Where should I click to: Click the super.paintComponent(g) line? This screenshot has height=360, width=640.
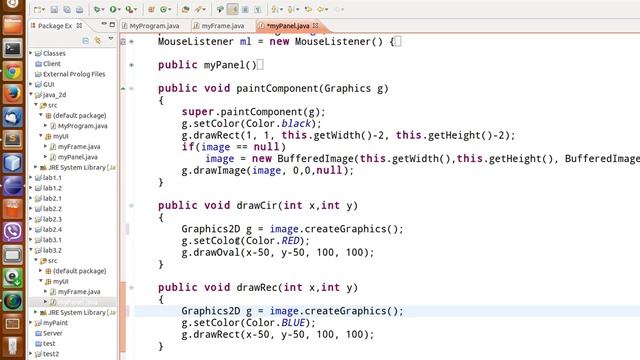(x=253, y=112)
